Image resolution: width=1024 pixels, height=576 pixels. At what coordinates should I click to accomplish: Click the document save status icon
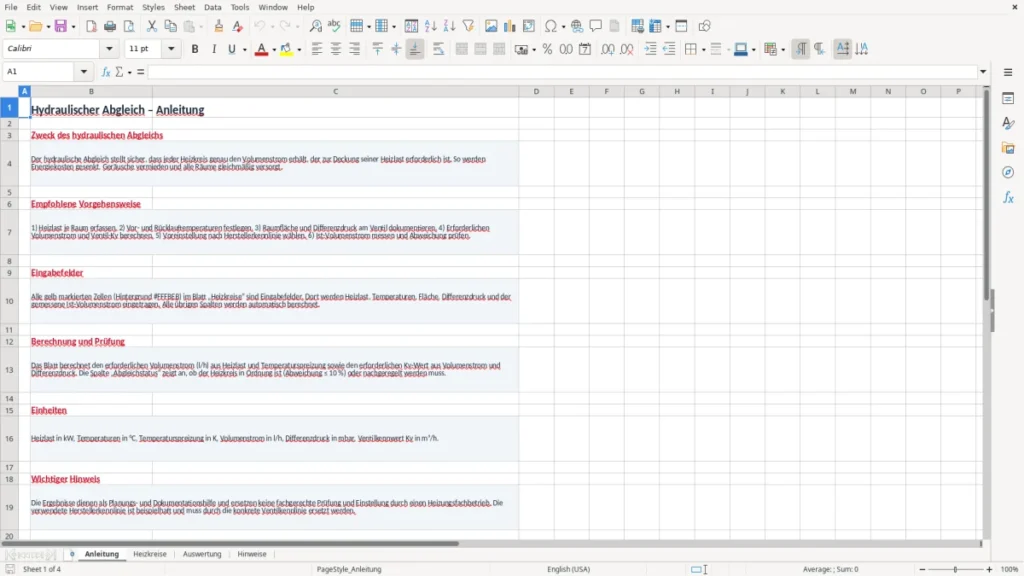[x=10, y=569]
